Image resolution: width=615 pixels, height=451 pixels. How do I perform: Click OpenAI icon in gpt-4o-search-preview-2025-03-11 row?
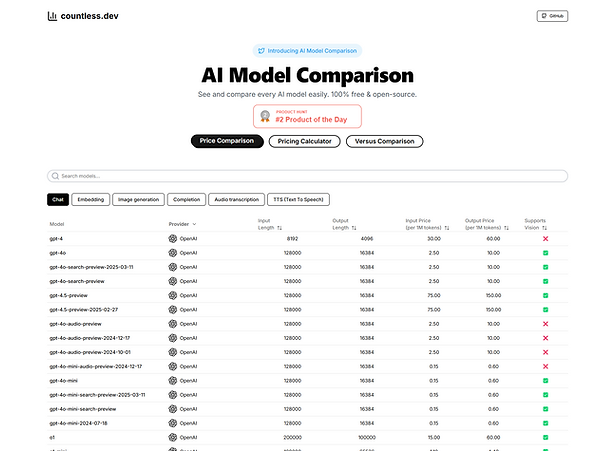click(x=173, y=267)
